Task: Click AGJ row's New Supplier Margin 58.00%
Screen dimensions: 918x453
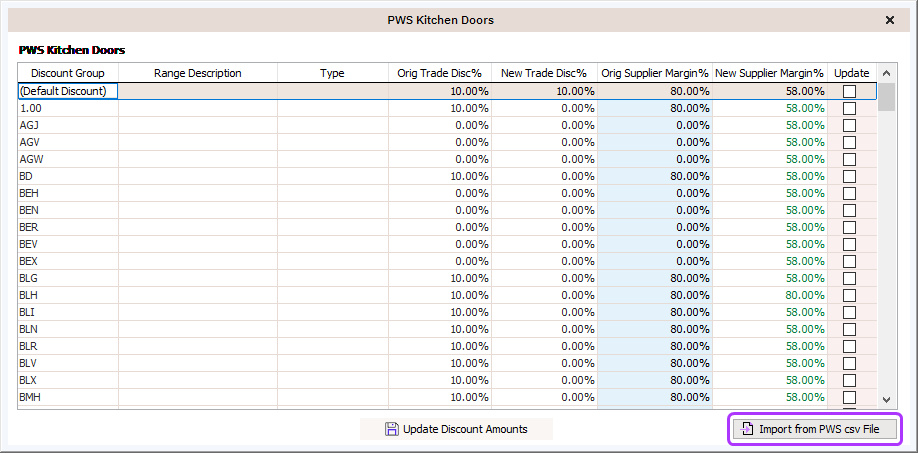Action: (x=770, y=125)
